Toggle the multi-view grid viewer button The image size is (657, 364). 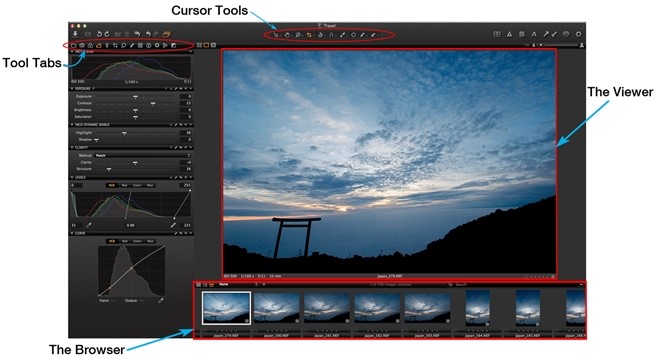click(x=199, y=45)
